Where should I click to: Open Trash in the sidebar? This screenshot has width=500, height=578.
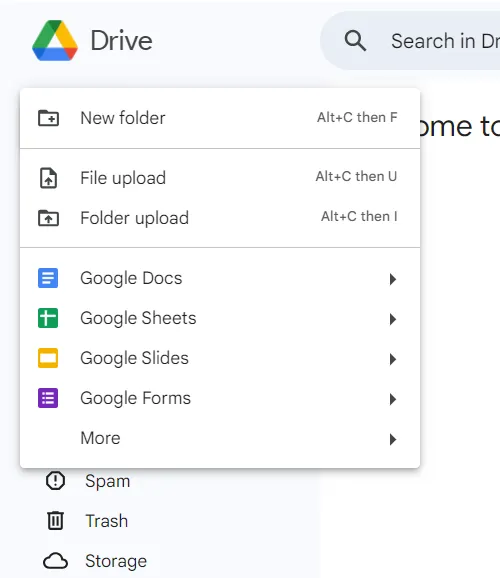107,521
